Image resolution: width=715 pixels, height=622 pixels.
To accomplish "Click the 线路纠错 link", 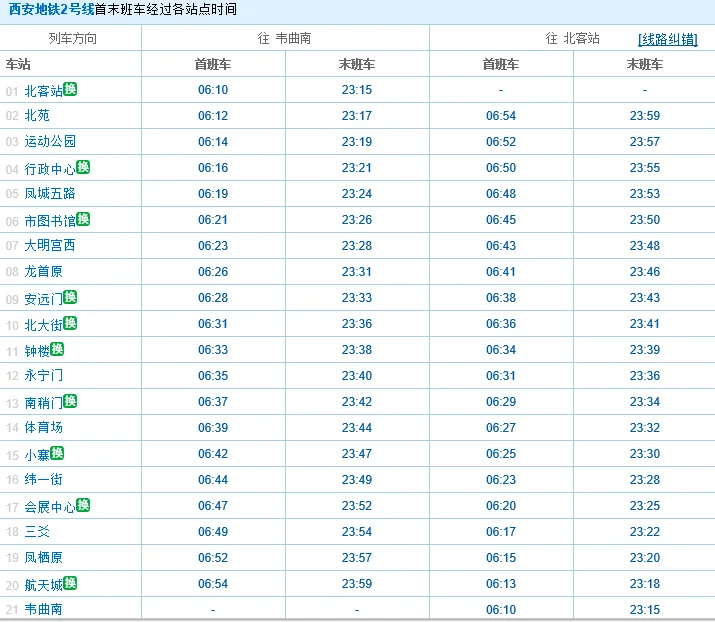I will 668,40.
